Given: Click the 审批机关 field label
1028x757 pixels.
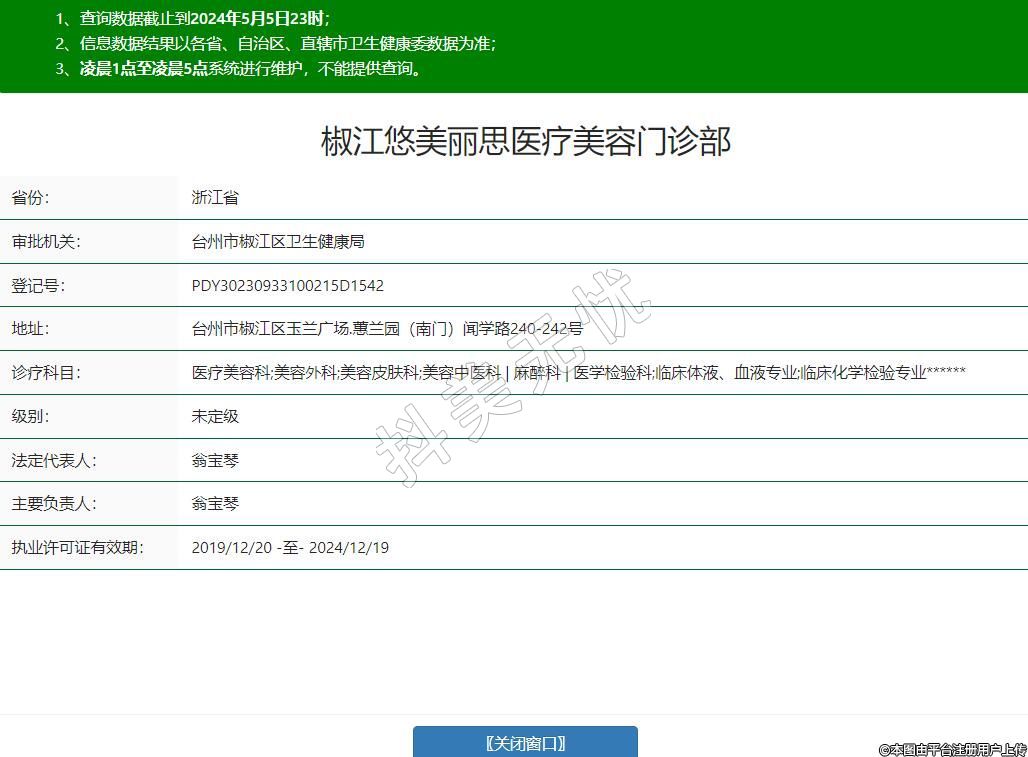Looking at the screenshot, I should coord(45,242).
